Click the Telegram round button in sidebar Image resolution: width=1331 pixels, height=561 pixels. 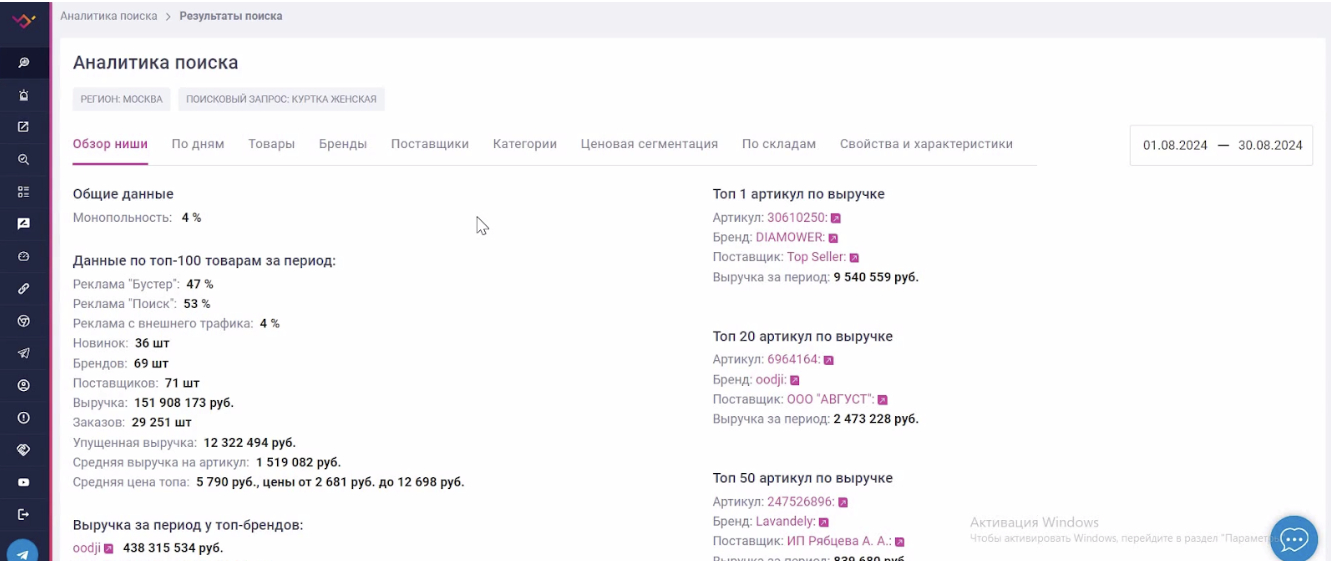pyautogui.click(x=22, y=552)
